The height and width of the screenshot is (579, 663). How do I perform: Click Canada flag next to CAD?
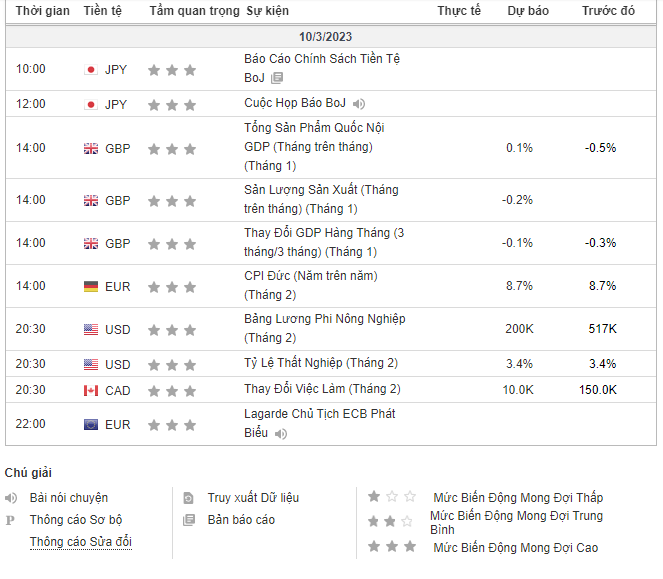pyautogui.click(x=91, y=390)
